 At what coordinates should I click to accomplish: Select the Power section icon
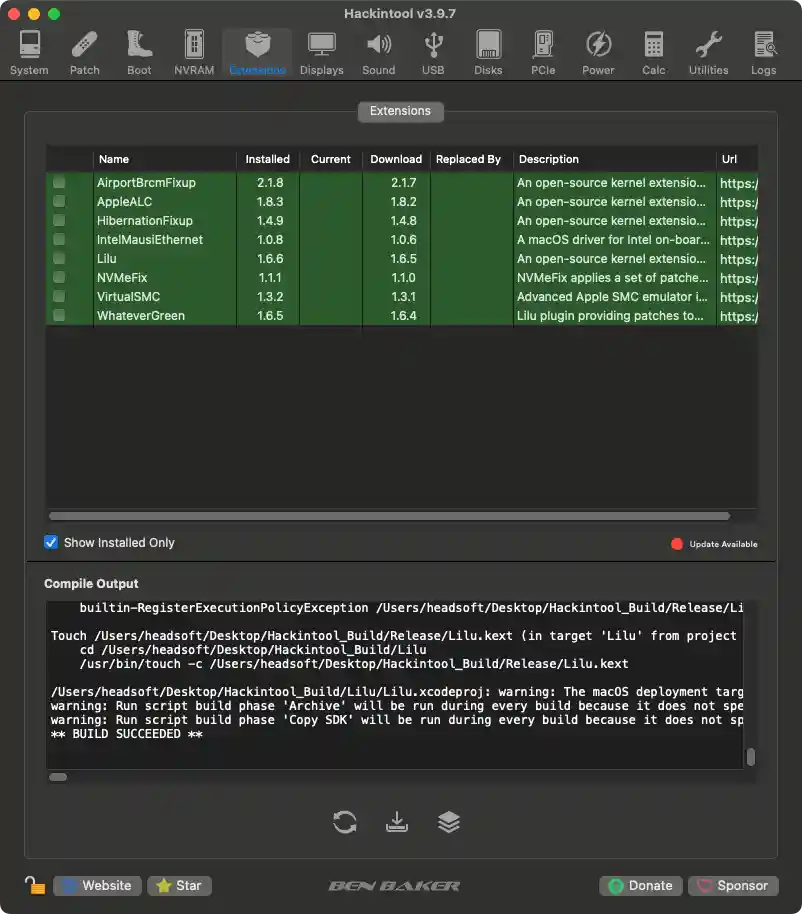[598, 50]
